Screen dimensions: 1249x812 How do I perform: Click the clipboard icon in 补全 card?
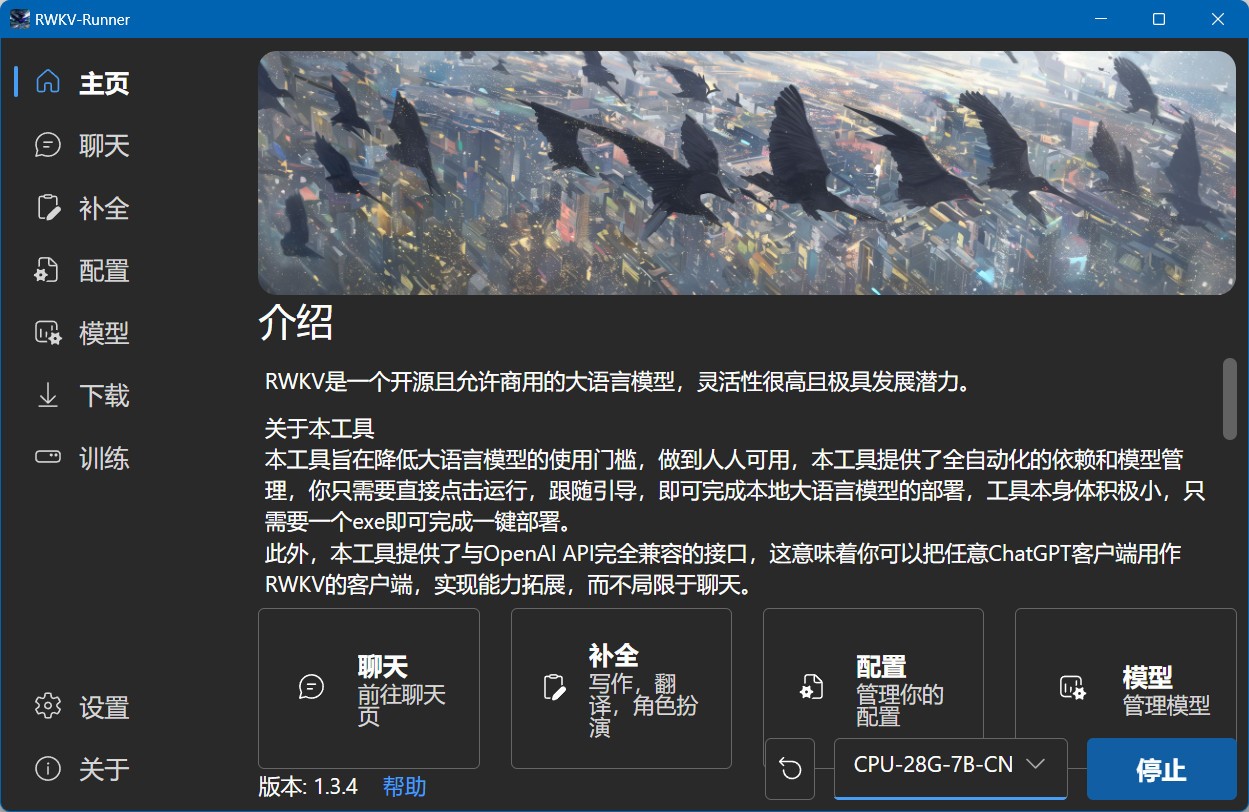point(553,687)
